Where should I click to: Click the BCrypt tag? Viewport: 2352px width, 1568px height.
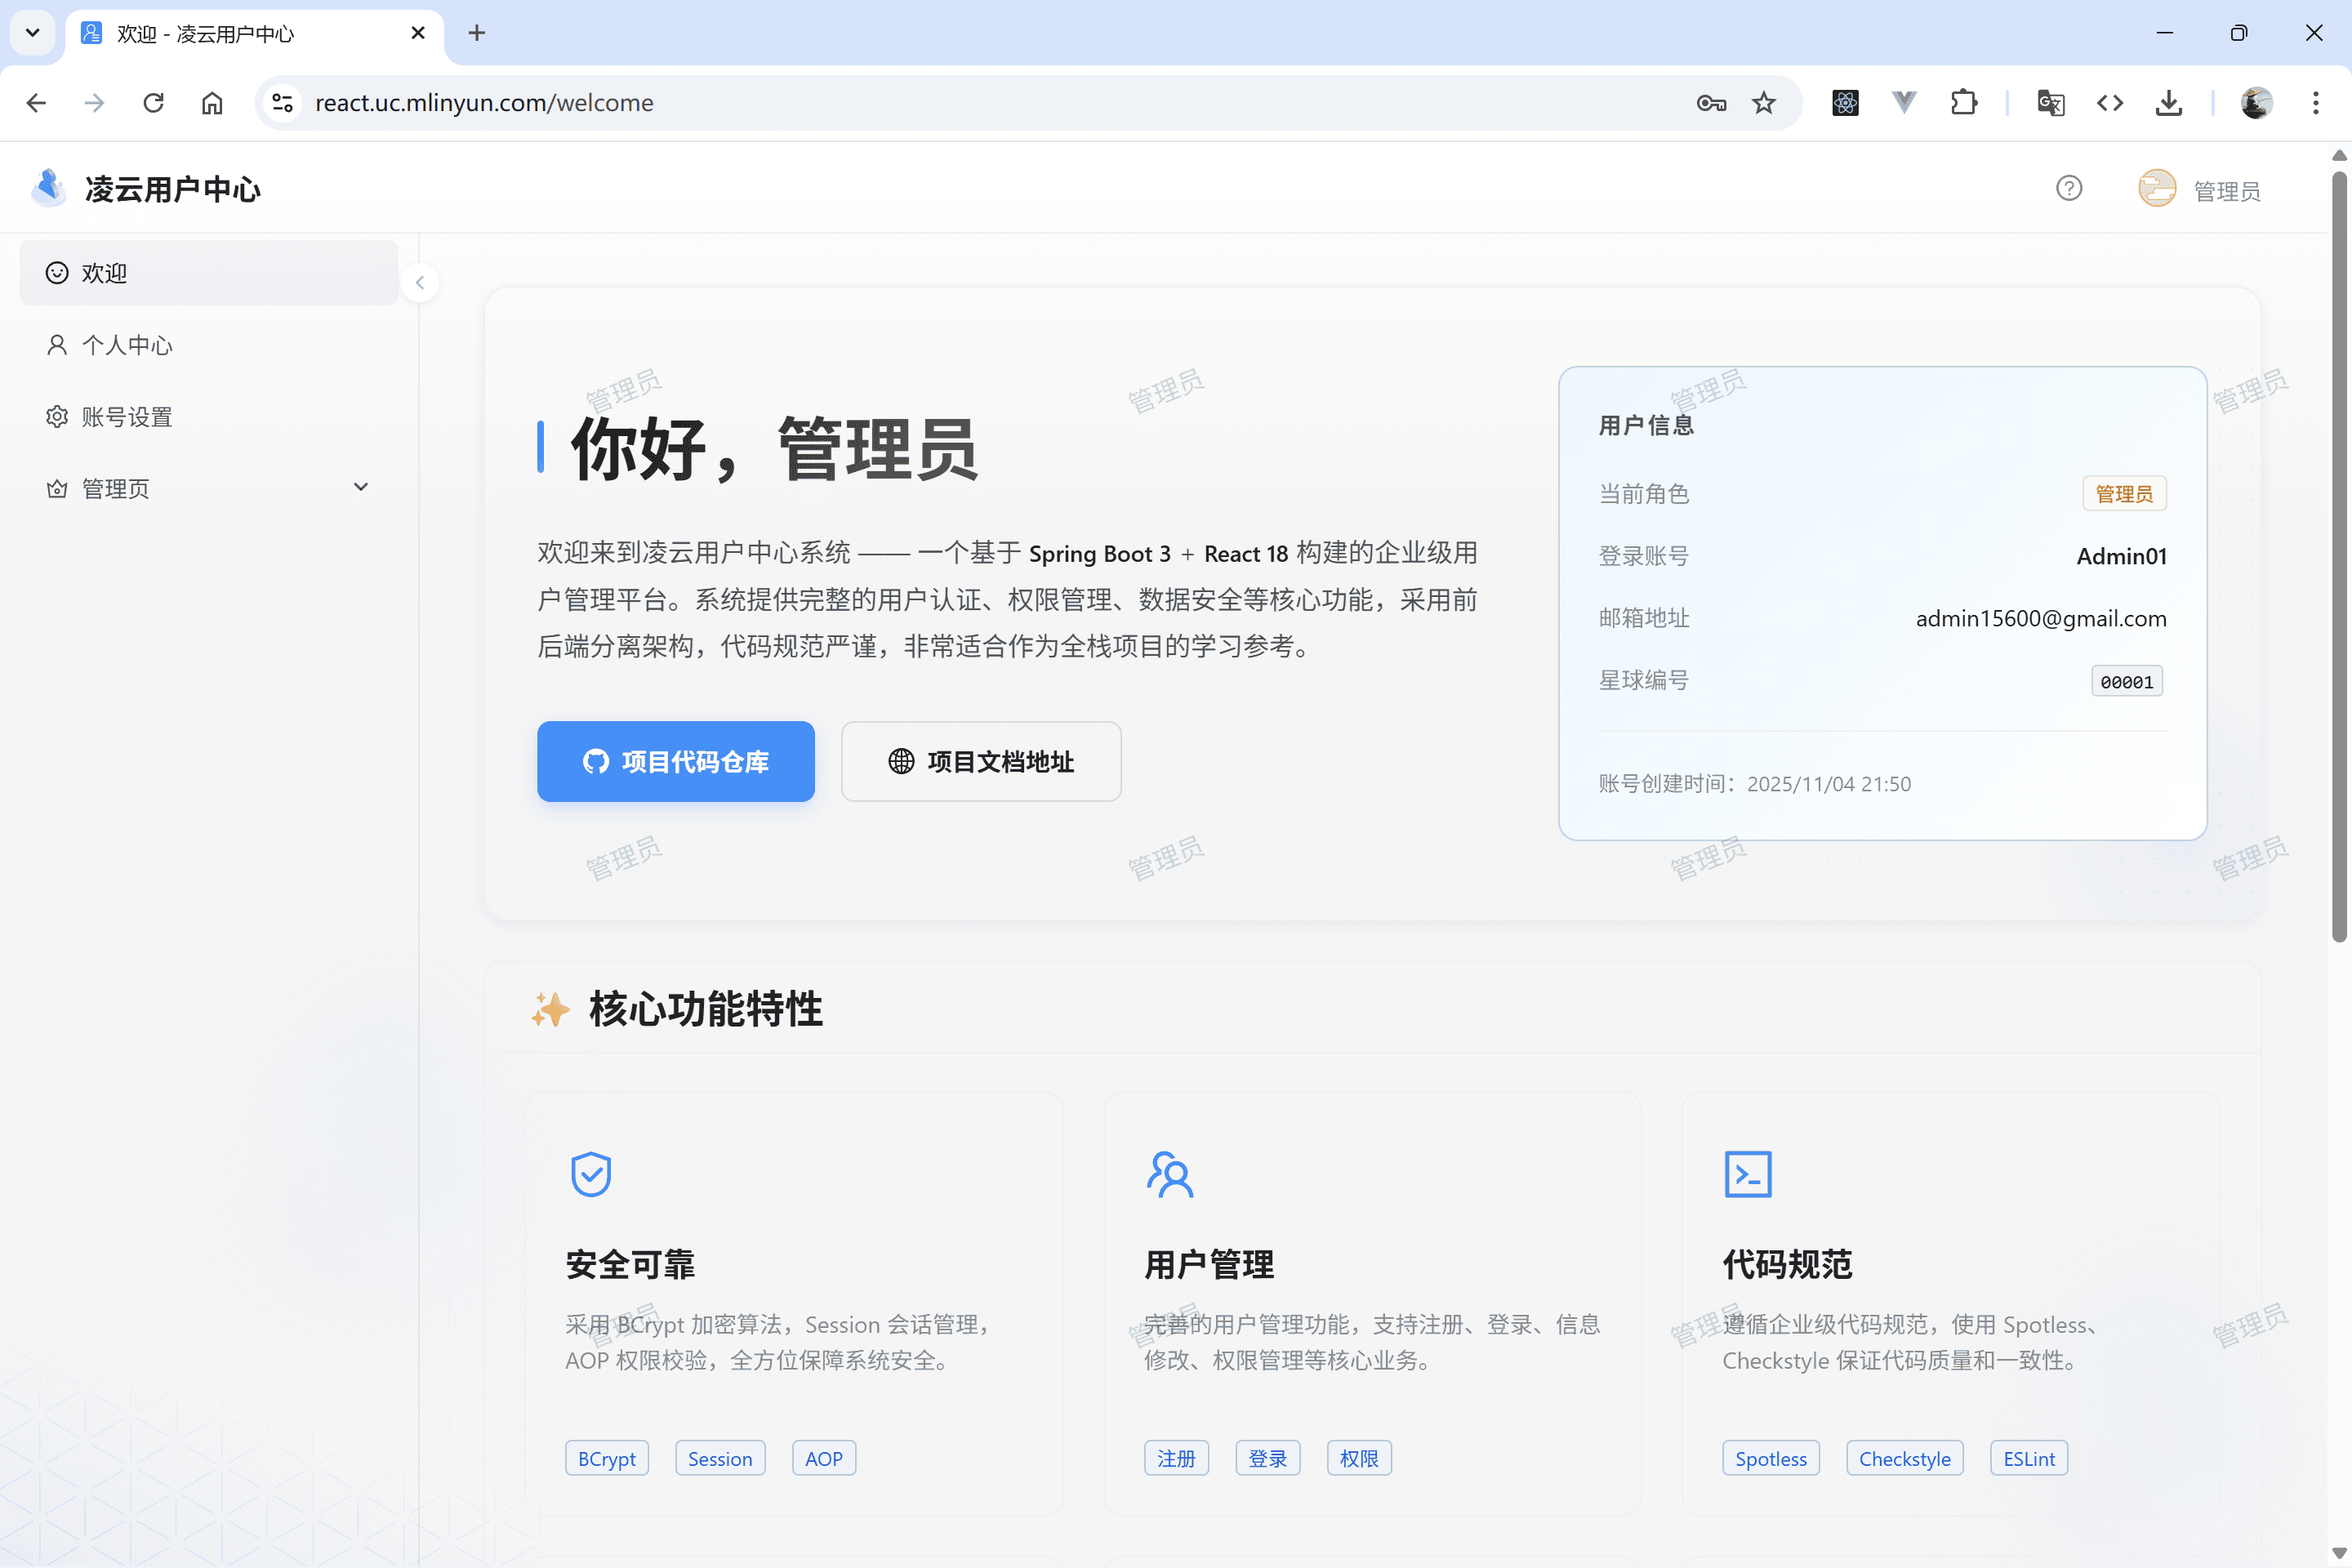coord(607,1458)
